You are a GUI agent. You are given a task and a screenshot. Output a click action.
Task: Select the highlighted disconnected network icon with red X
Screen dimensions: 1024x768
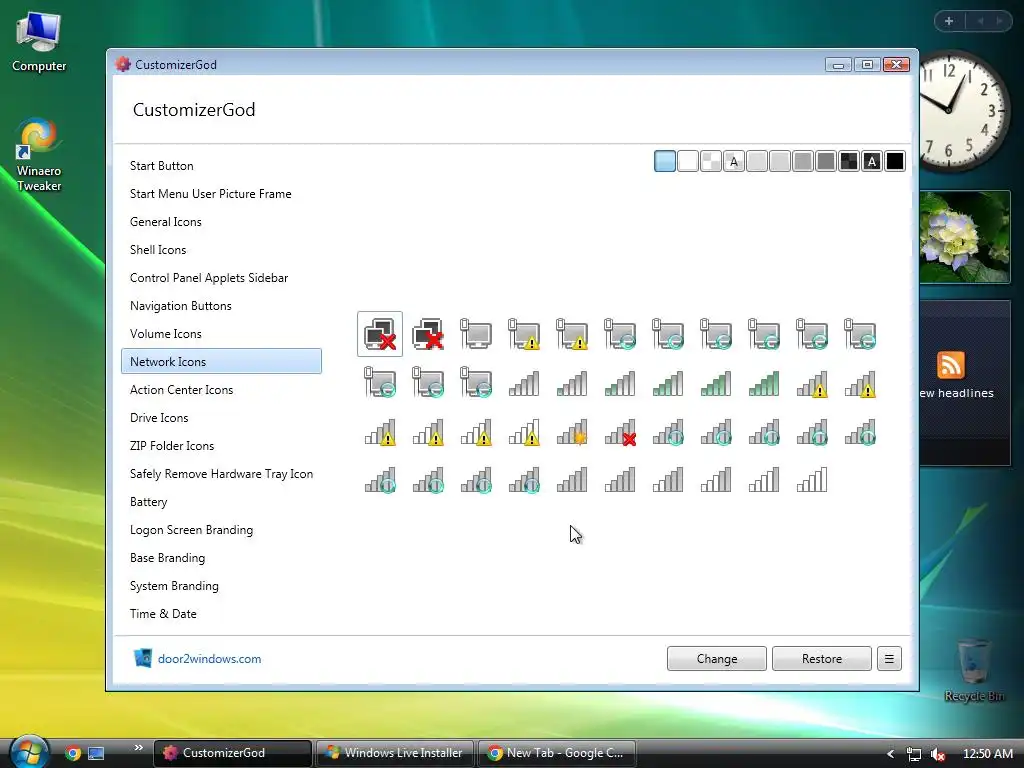(x=380, y=334)
